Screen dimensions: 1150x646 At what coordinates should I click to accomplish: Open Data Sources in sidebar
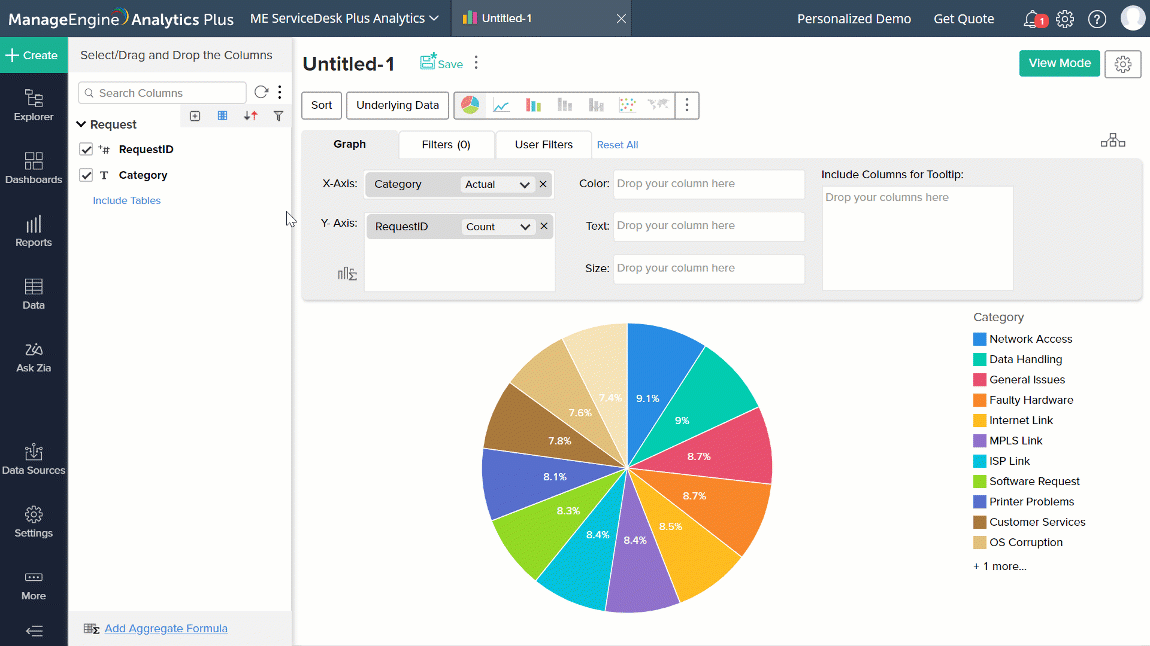point(34,459)
